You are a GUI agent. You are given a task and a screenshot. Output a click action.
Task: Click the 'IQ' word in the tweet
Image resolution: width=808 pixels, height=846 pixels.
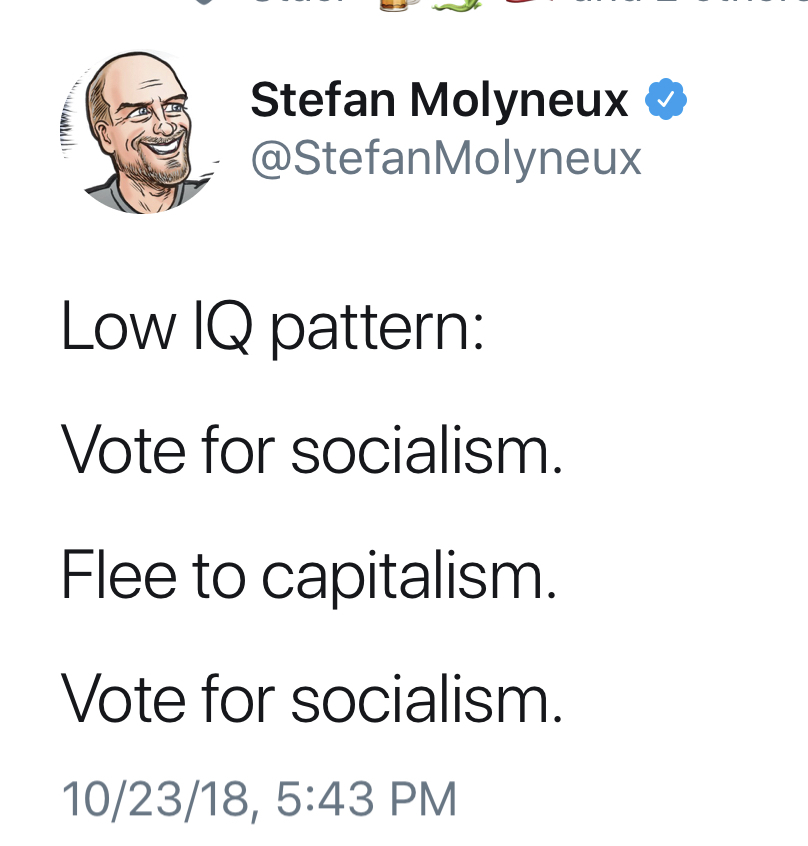222,326
